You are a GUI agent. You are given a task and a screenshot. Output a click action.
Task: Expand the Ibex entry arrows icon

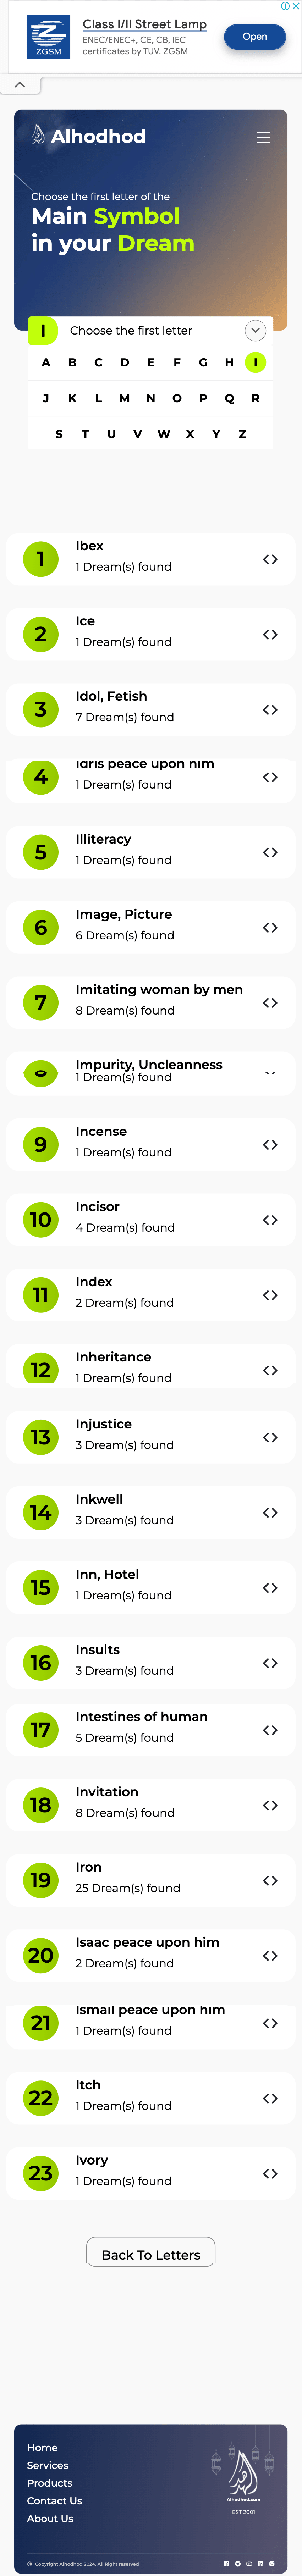pos(270,559)
